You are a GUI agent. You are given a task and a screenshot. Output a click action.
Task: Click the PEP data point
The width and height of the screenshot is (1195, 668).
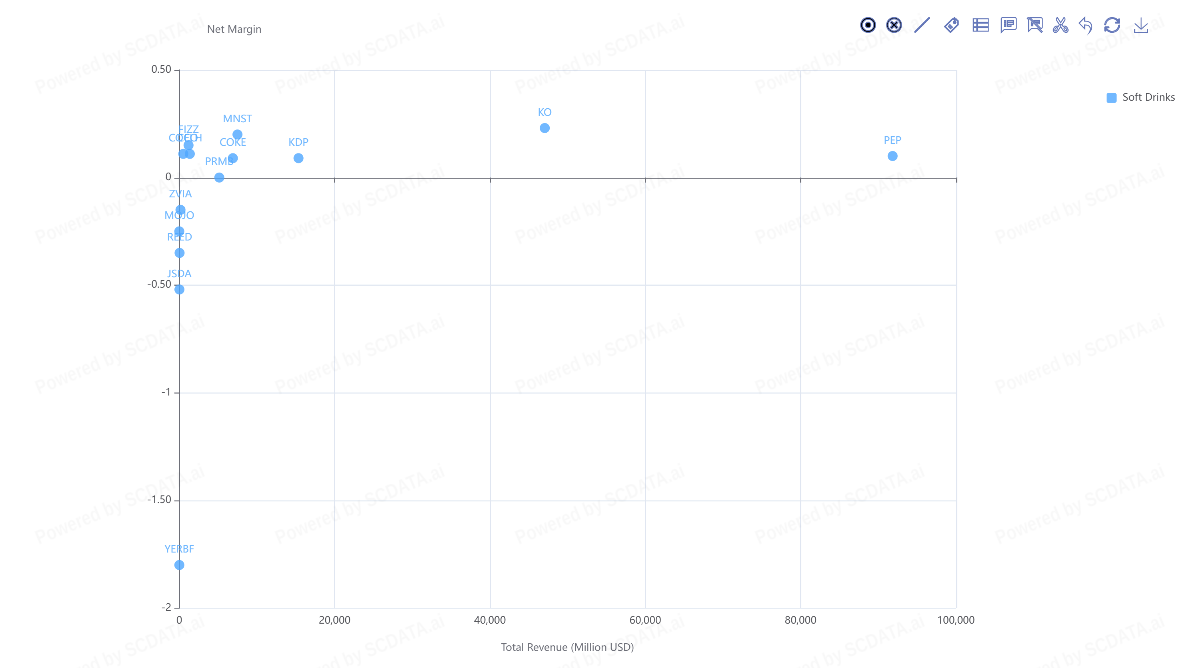(x=892, y=156)
